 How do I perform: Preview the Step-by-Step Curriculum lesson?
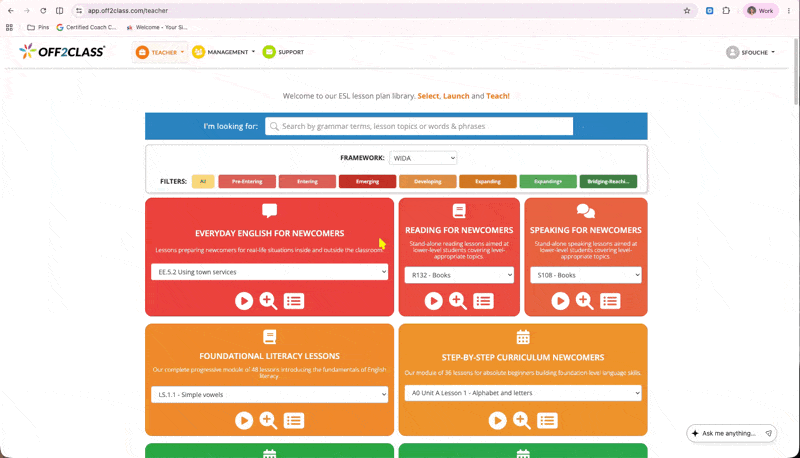coord(522,421)
